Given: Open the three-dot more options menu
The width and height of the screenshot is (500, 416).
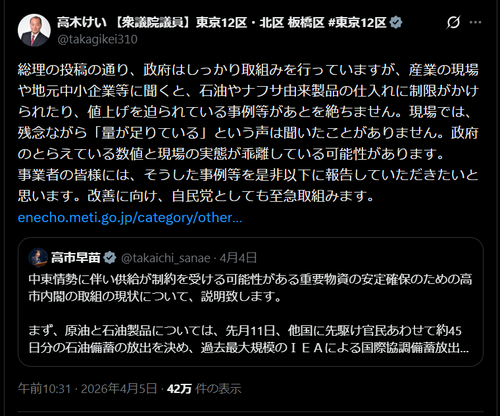Looking at the screenshot, I should pyautogui.click(x=475, y=22).
